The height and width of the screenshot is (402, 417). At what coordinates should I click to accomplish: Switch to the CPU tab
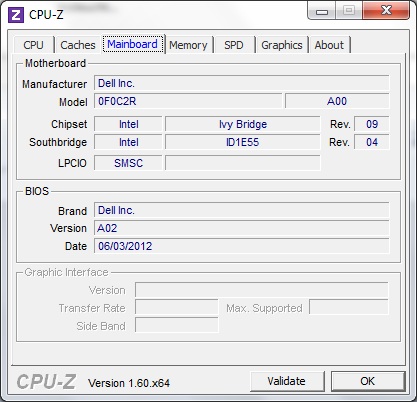click(x=33, y=45)
